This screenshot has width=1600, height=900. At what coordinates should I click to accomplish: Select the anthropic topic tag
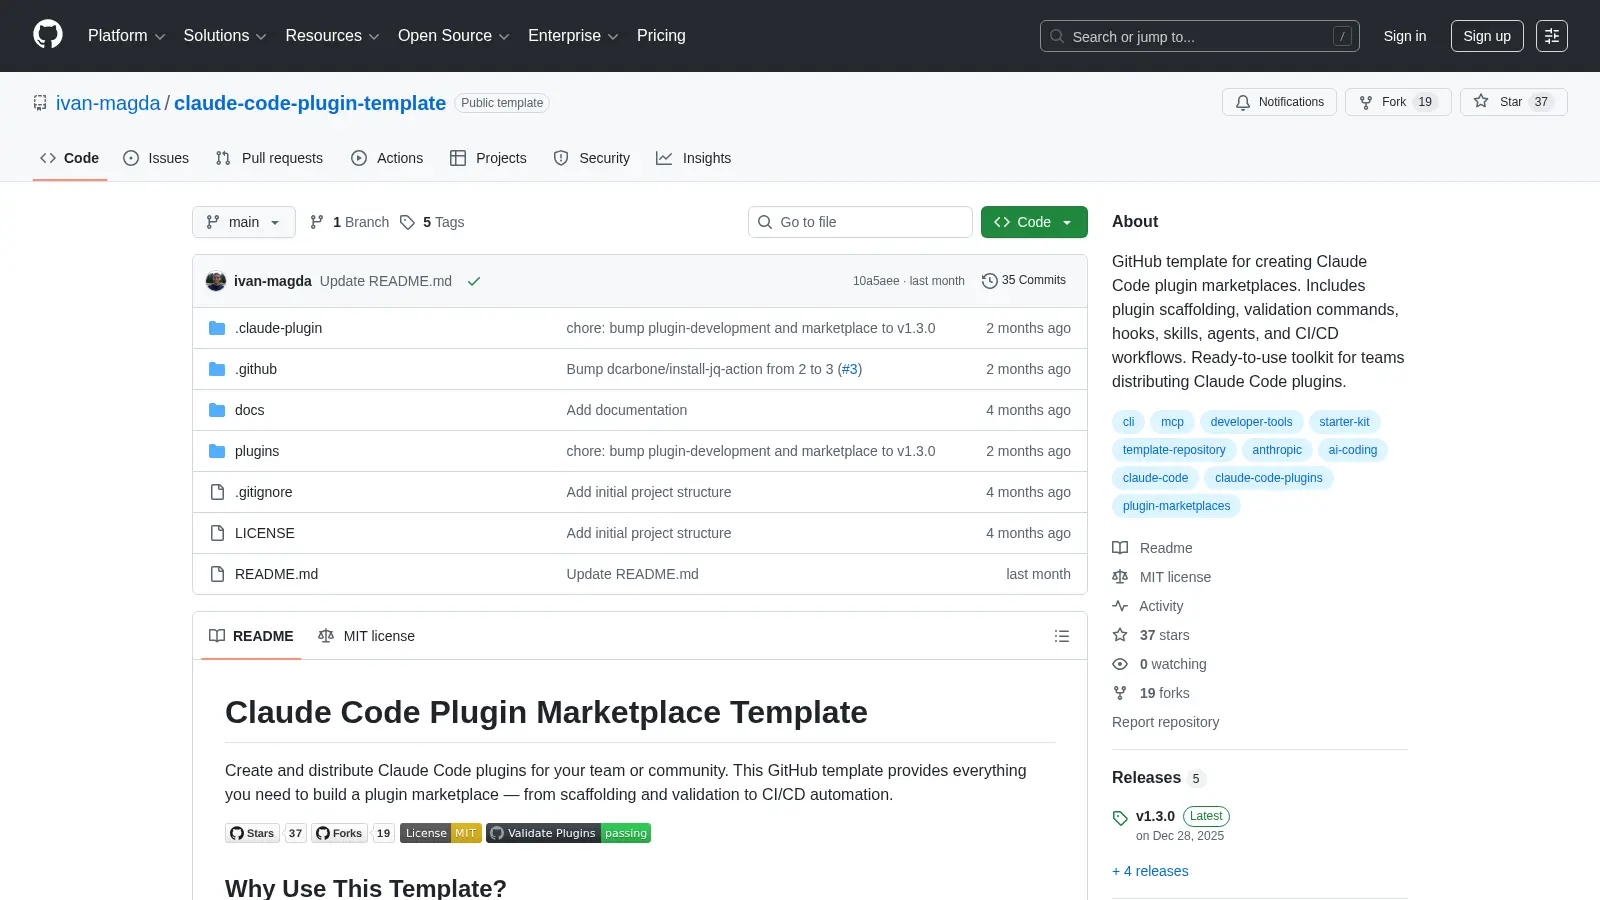(x=1277, y=450)
